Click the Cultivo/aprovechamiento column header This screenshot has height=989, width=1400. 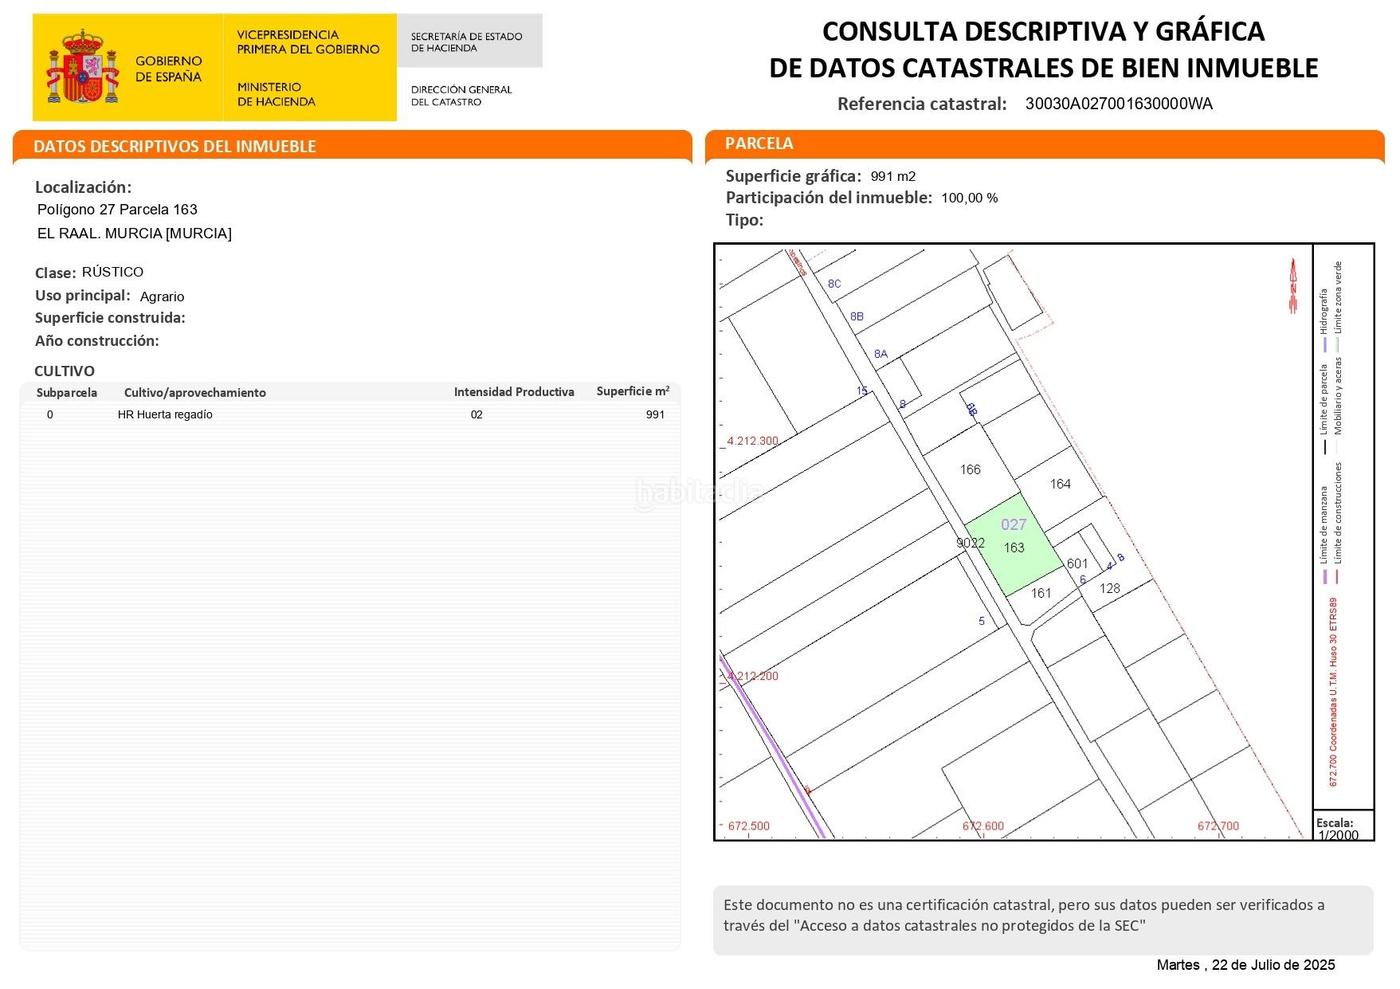195,393
